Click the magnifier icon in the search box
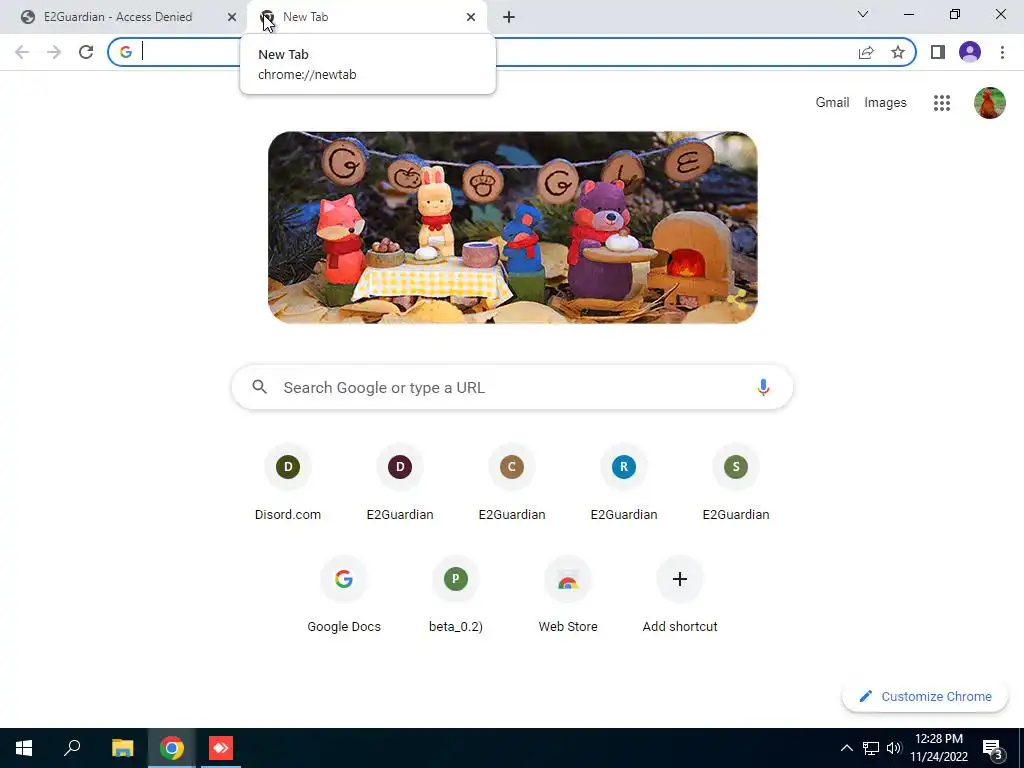 [260, 387]
